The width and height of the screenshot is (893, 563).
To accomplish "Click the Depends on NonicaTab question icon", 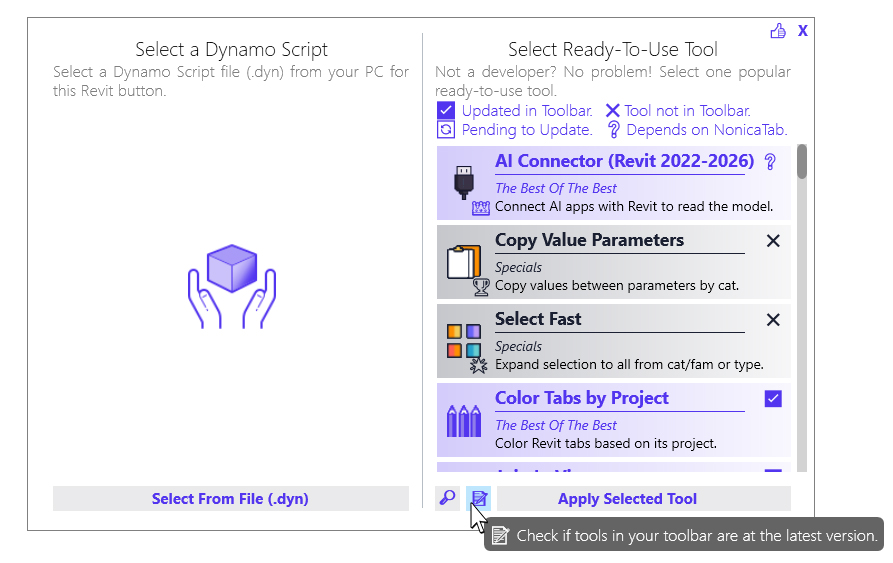I will (613, 130).
